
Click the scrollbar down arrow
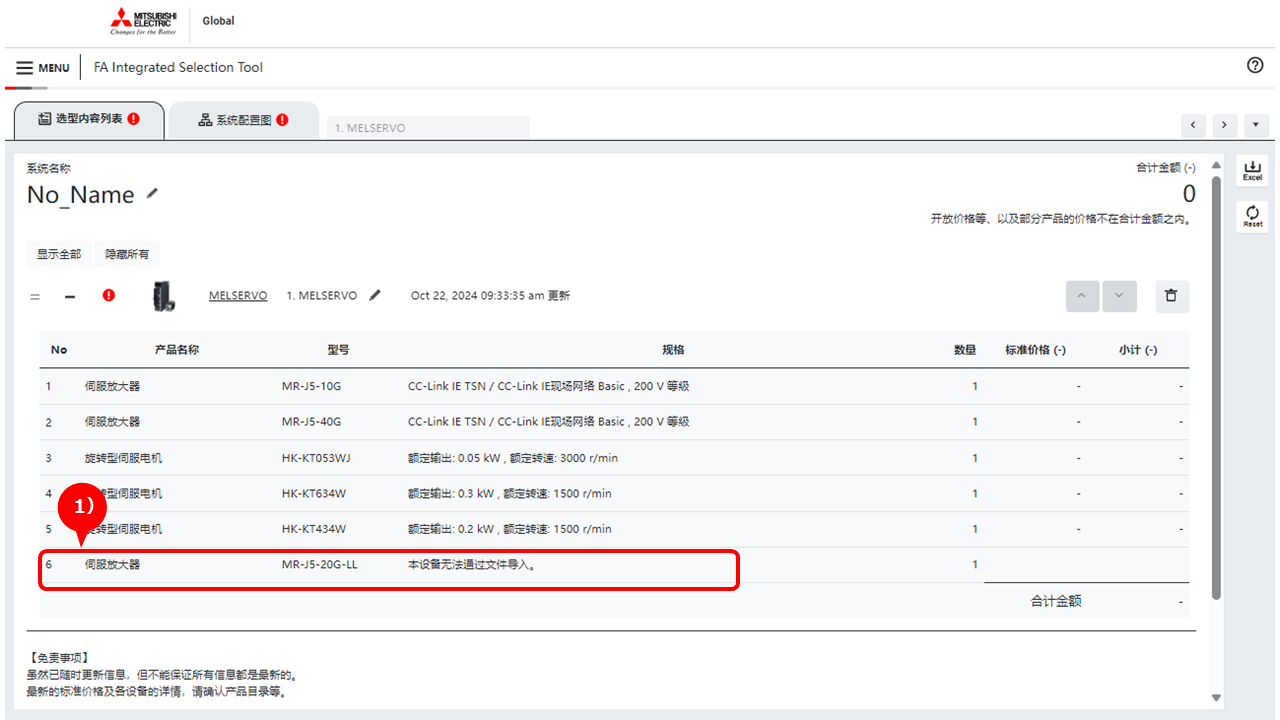(x=1216, y=697)
